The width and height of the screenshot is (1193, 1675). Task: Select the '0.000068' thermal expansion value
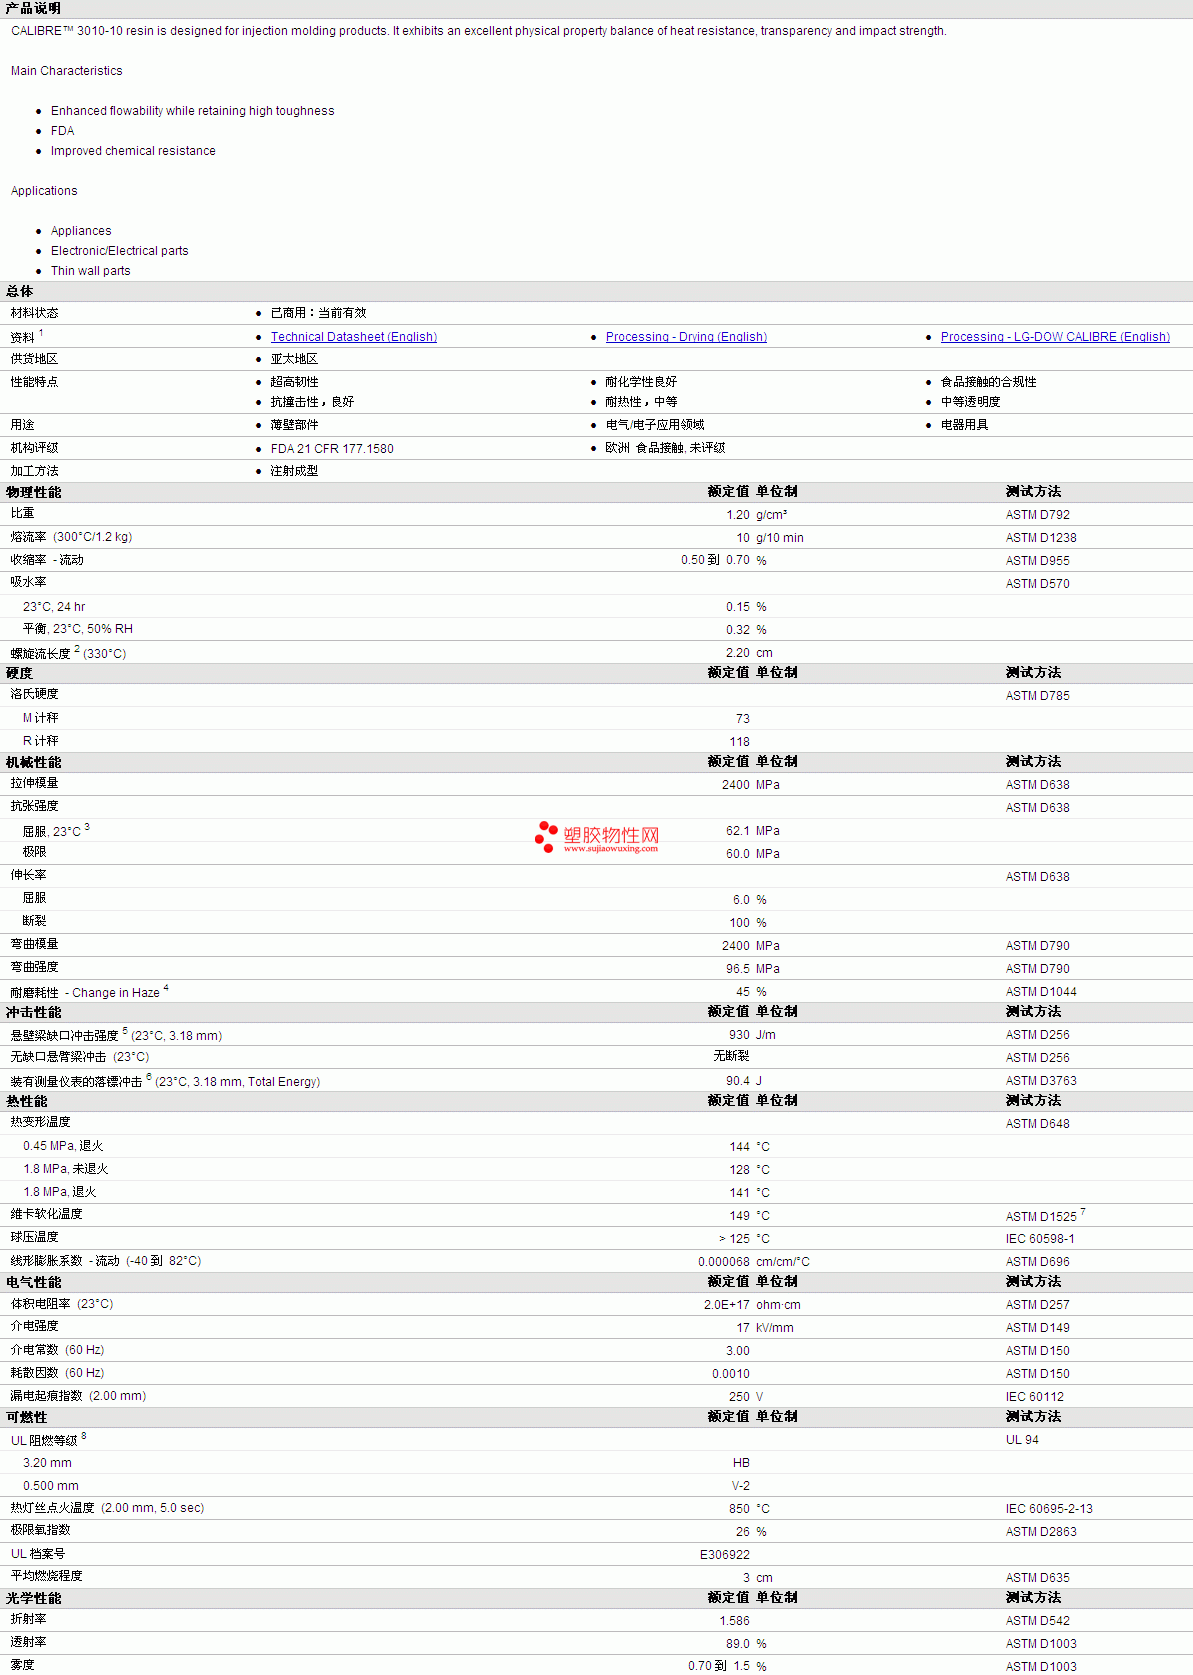pyautogui.click(x=724, y=1262)
